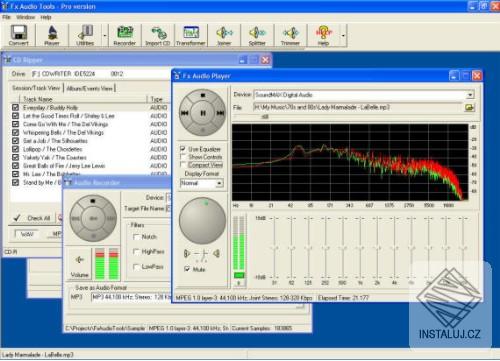Open toolbar overflow arrow next to Help
Viewport: 500px width, 361px height.
[343, 35]
